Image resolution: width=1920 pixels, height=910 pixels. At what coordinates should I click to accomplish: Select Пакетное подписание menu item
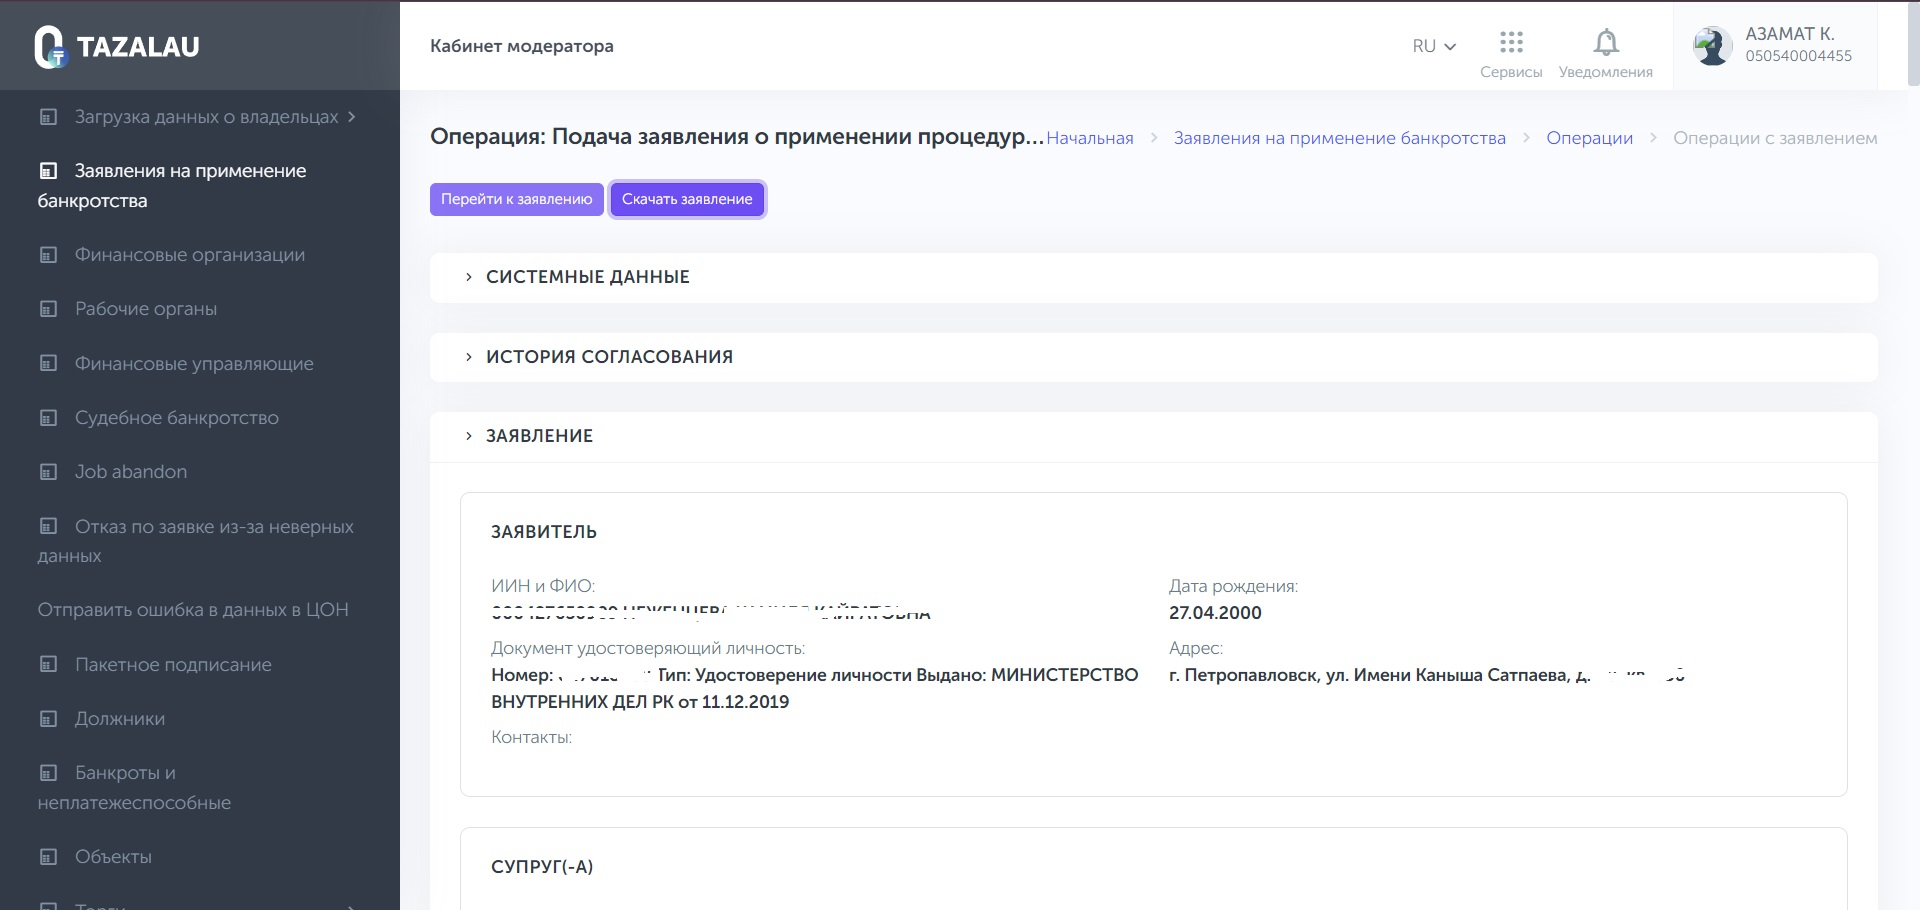[173, 665]
